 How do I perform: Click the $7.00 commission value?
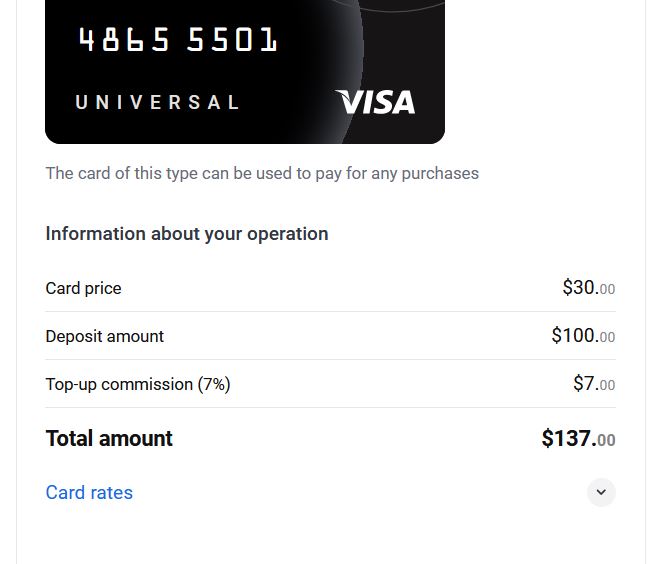point(594,384)
